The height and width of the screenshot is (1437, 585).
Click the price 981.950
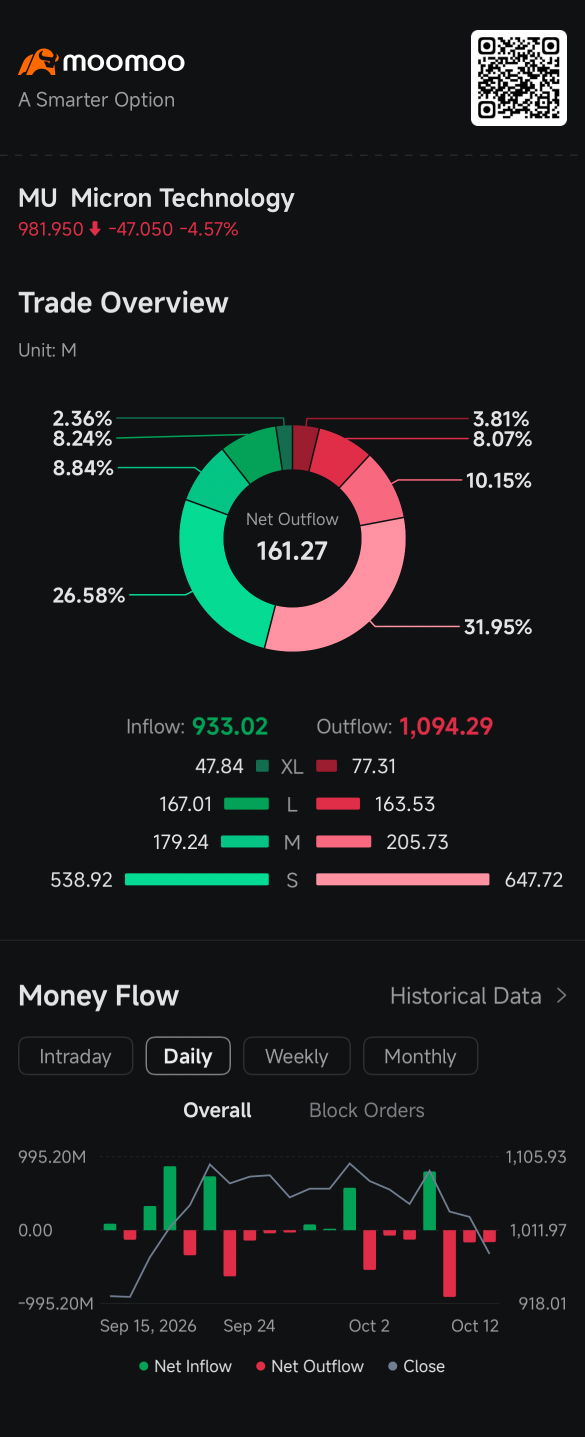[51, 229]
